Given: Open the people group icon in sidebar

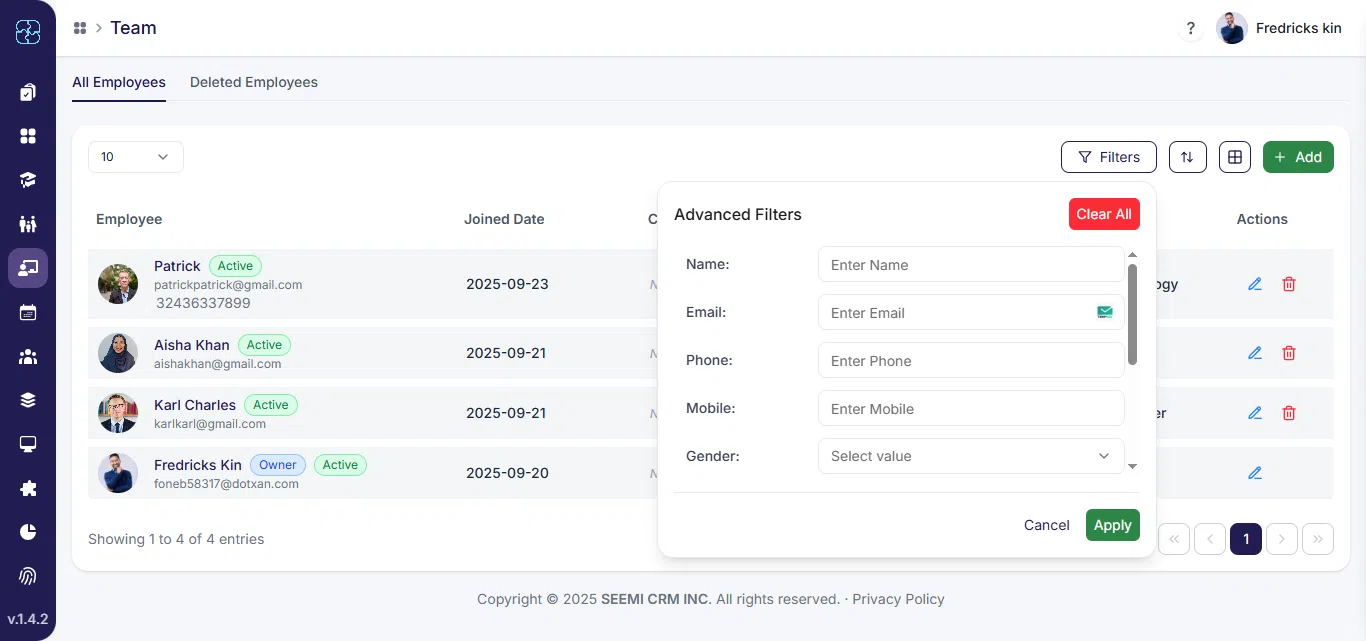Looking at the screenshot, I should click(28, 224).
